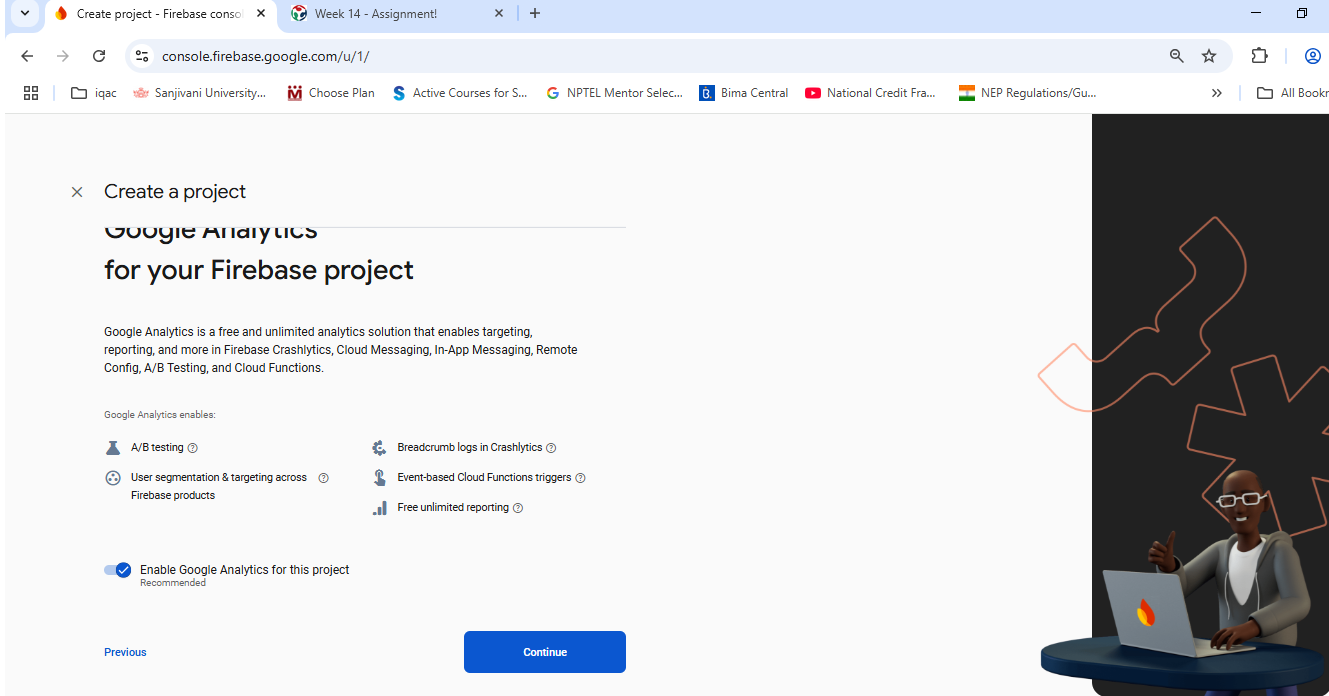Open a new browser tab
This screenshot has width=1329, height=696.
click(x=535, y=14)
